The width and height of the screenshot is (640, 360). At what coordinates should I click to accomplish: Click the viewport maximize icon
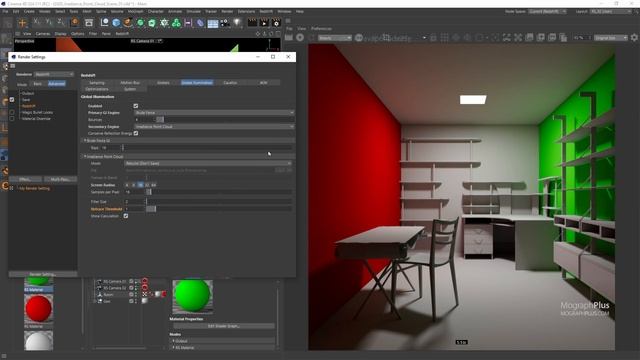[278, 34]
